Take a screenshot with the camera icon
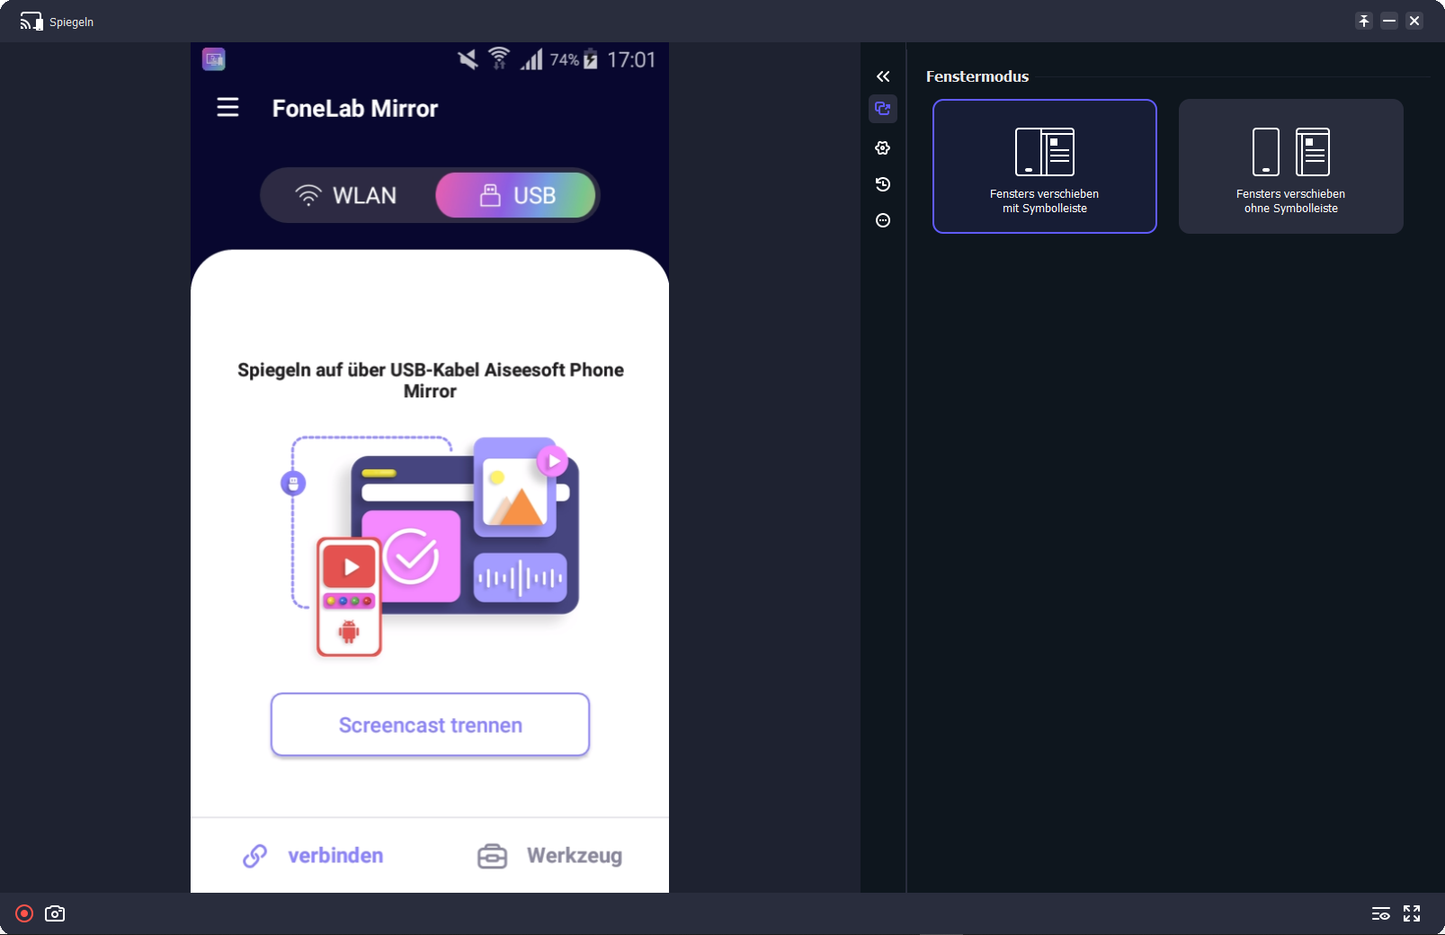 tap(55, 913)
